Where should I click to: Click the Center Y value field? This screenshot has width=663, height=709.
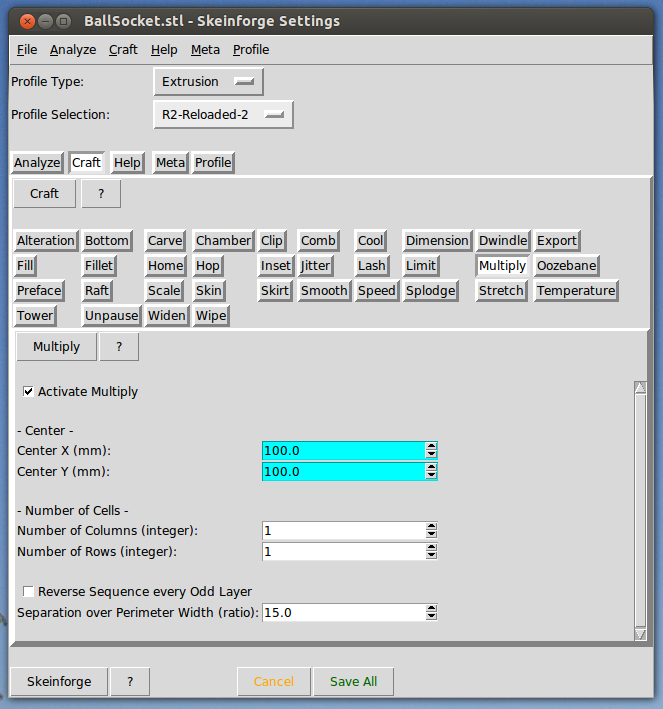click(350, 472)
